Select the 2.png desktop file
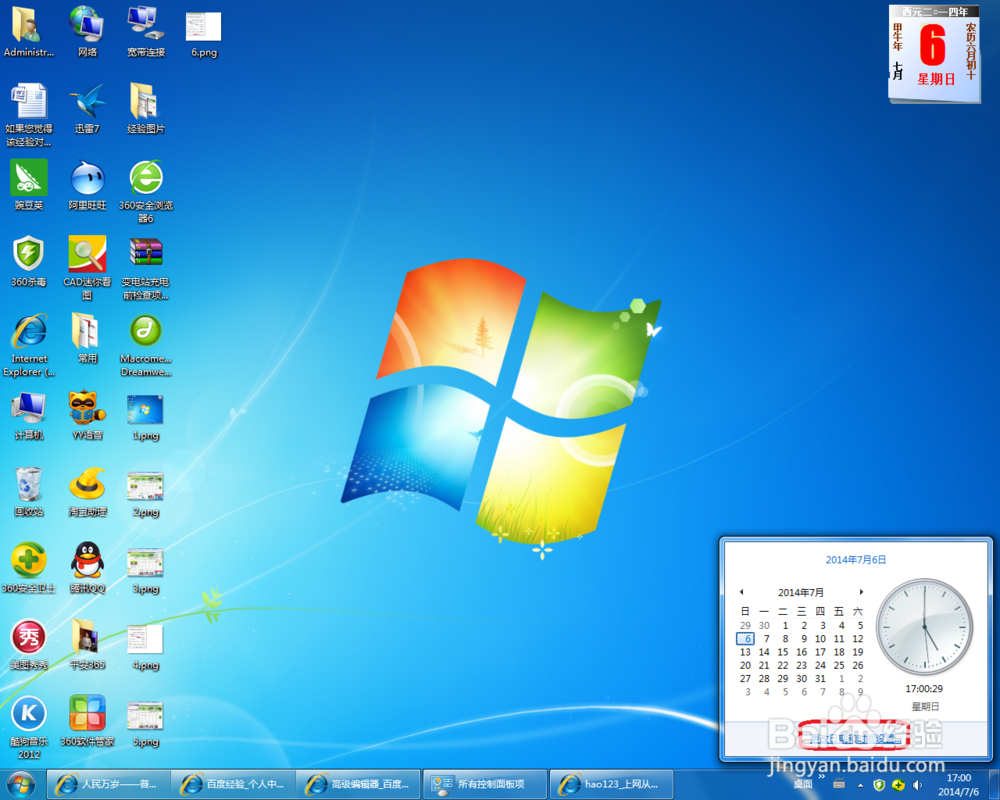The width and height of the screenshot is (1000, 800). coord(146,494)
